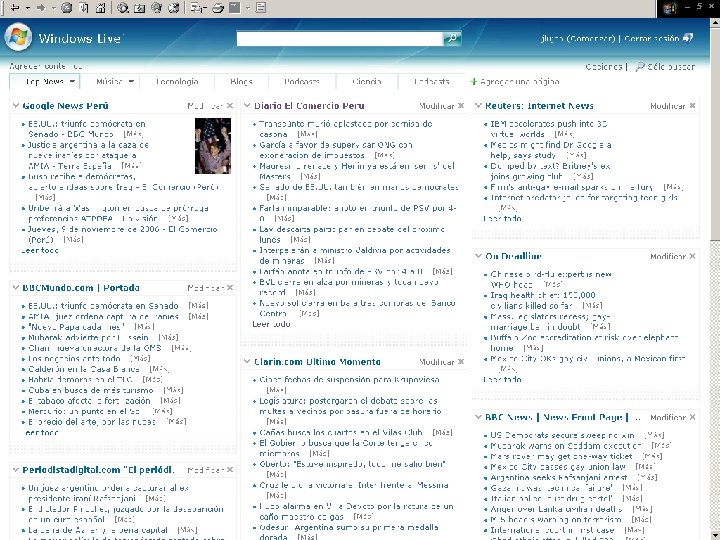The image size is (720, 540).
Task: Close the Periodistadigital.com module
Action: click(x=230, y=470)
